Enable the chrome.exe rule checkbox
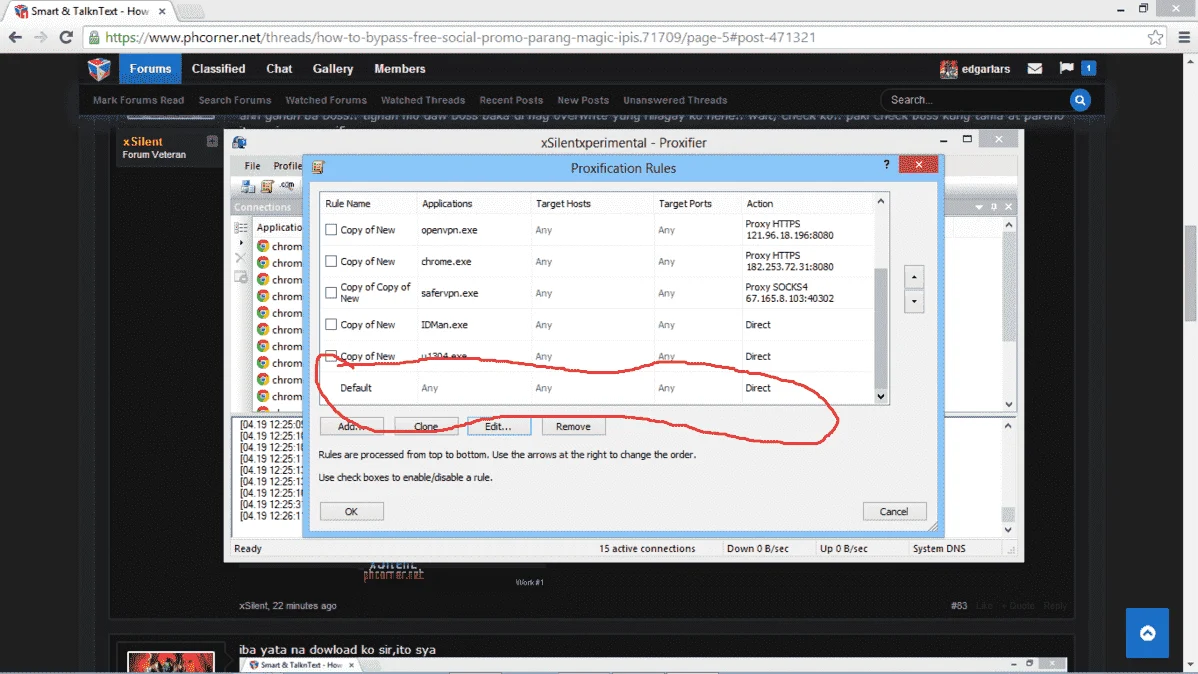Screen dimensions: 1198x674 331,261
